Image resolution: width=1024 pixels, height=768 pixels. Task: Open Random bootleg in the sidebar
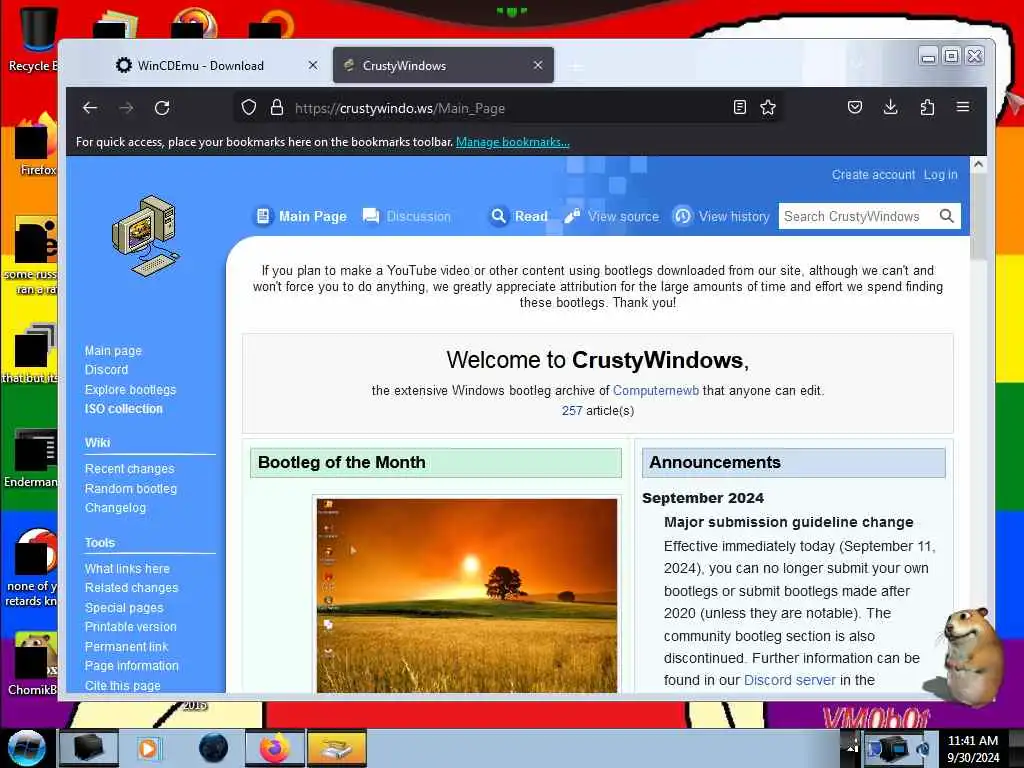coord(131,488)
